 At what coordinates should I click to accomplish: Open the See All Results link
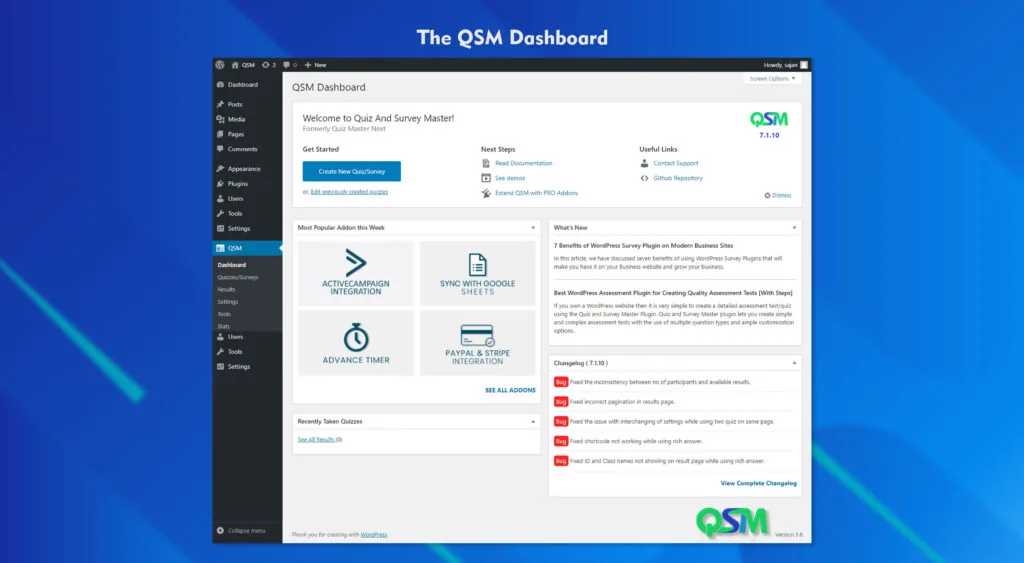click(316, 440)
